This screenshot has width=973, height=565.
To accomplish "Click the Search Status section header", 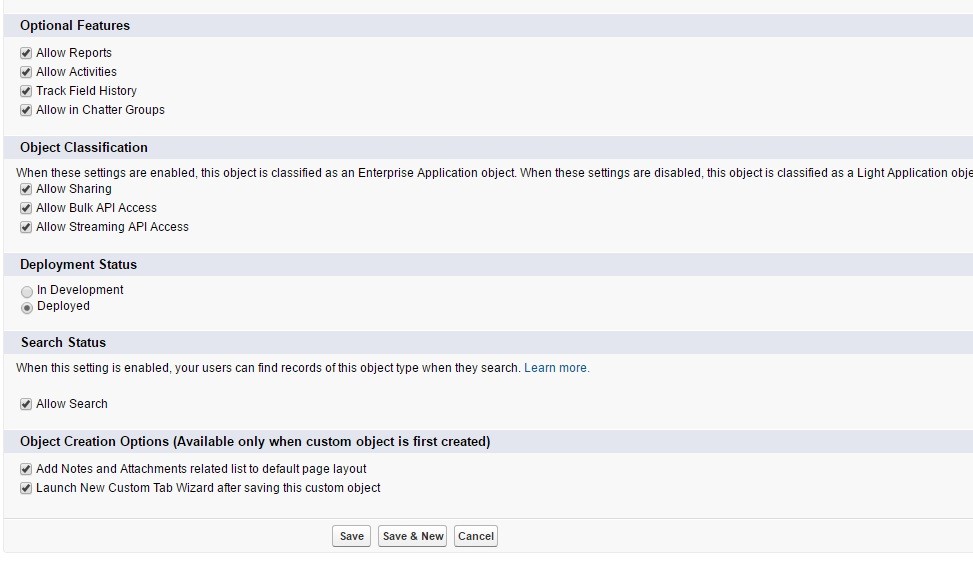I will [x=63, y=342].
